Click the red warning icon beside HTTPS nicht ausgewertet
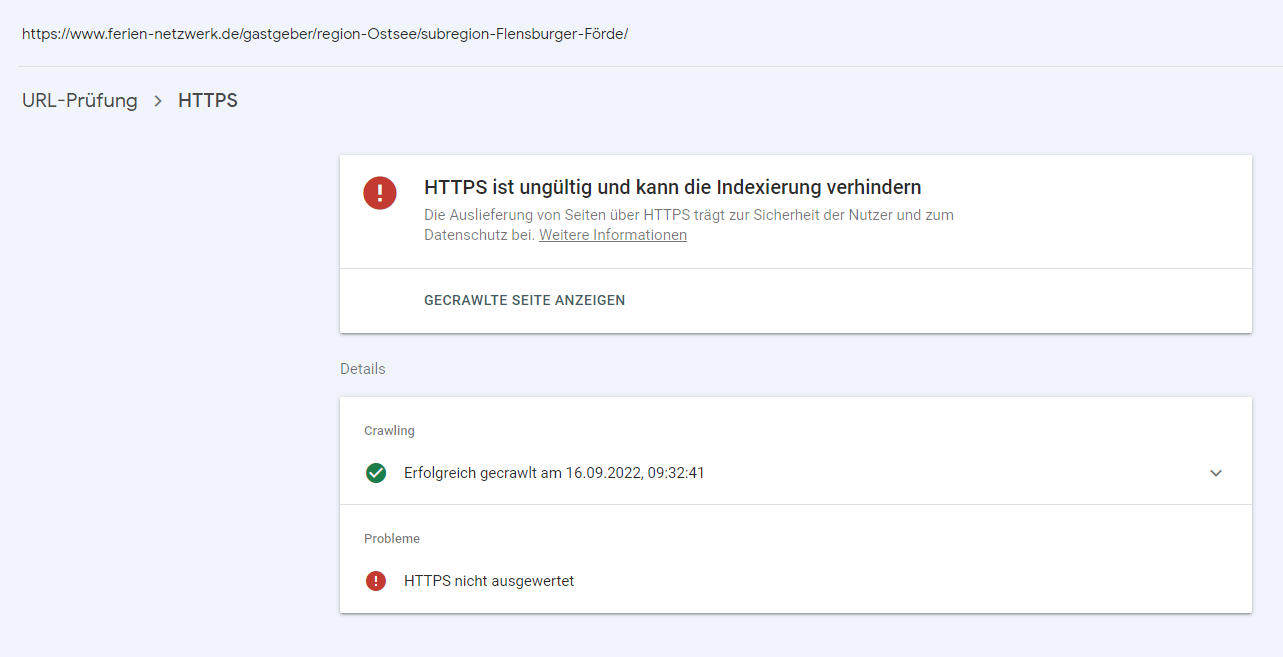This screenshot has height=657, width=1283. (x=376, y=581)
